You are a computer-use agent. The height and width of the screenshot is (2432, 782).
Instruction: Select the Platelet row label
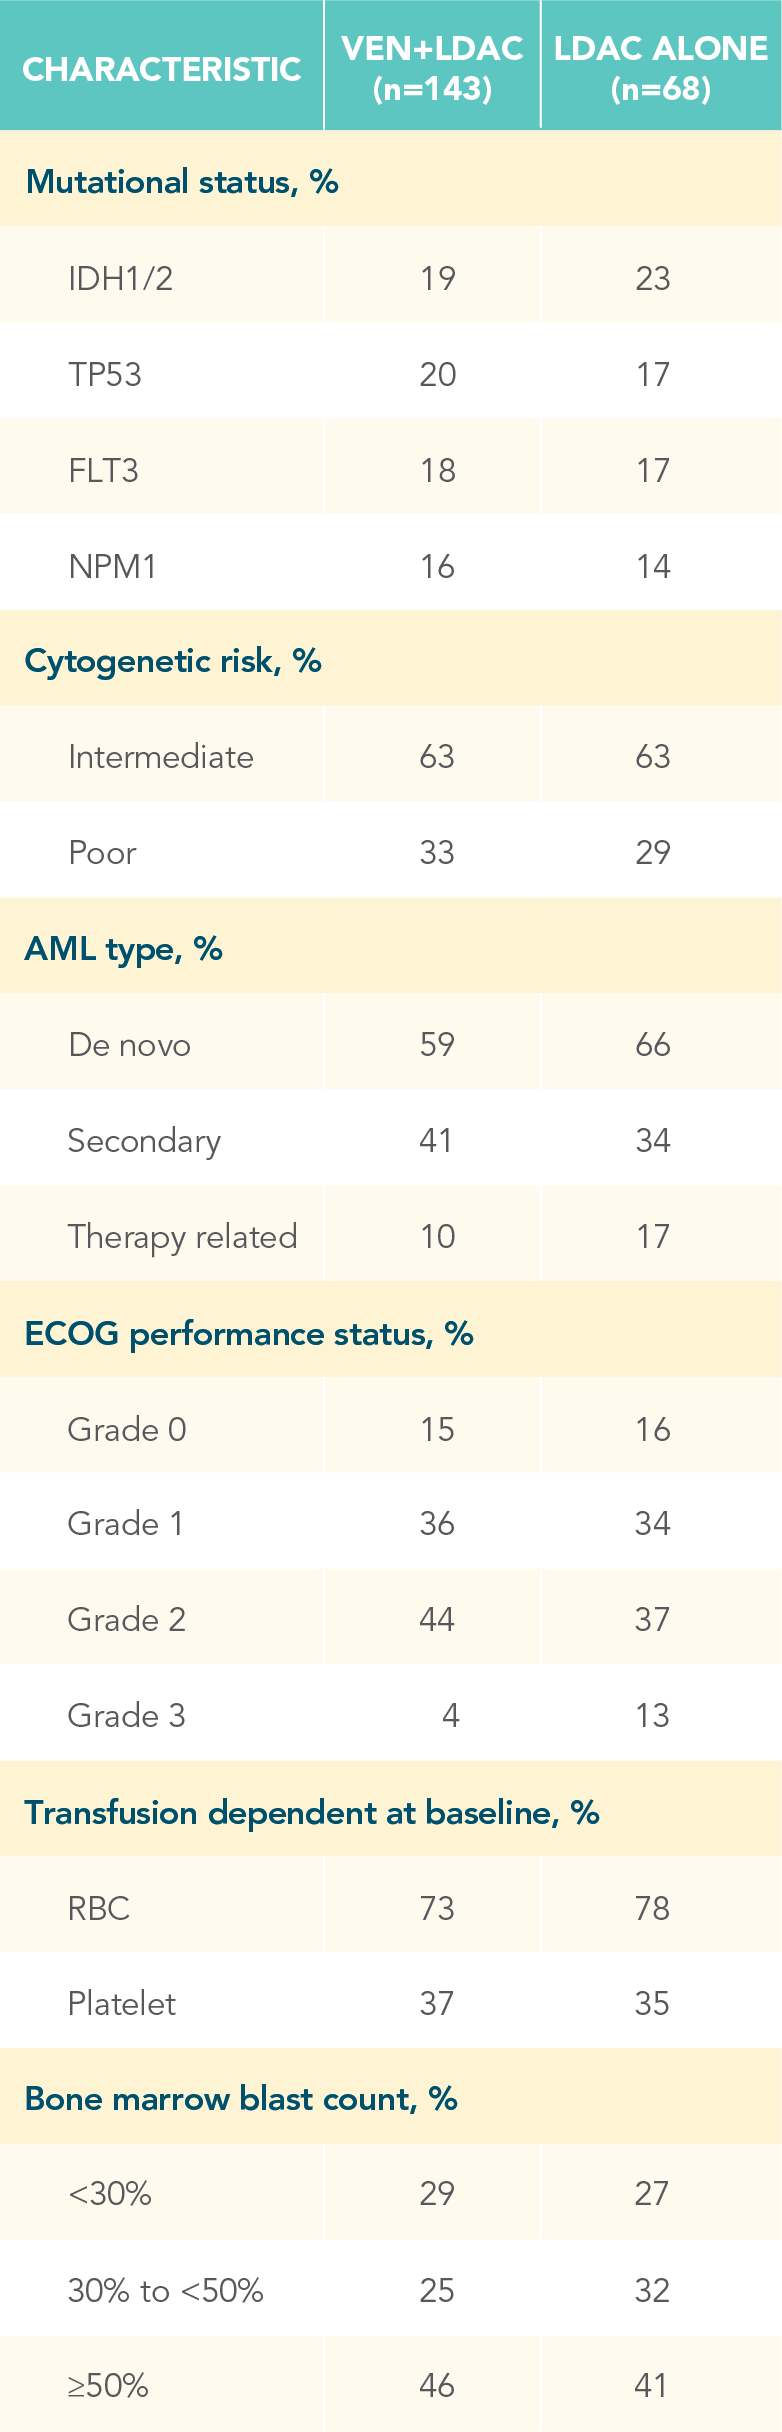(121, 2004)
